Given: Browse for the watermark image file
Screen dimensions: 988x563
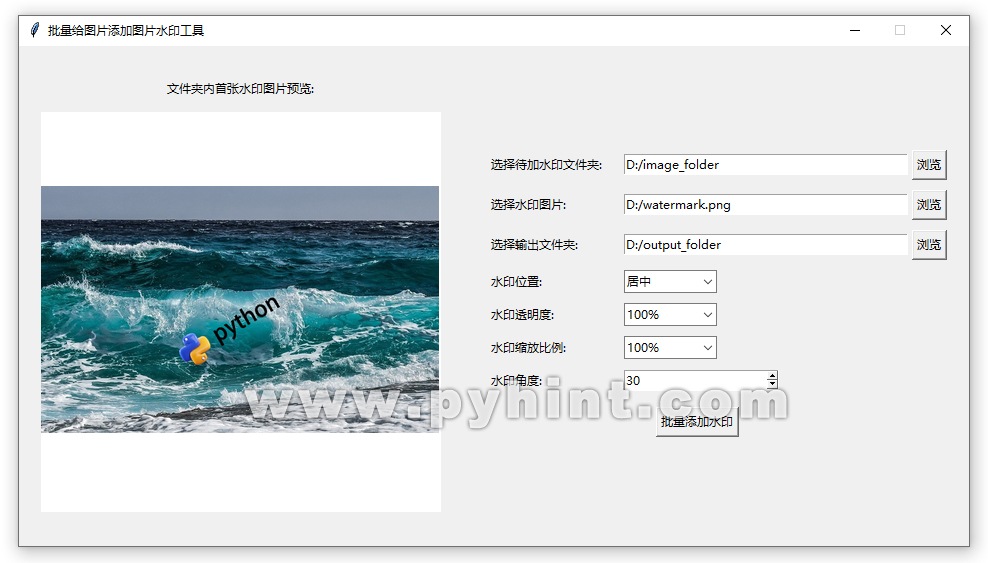Looking at the screenshot, I should 929,205.
